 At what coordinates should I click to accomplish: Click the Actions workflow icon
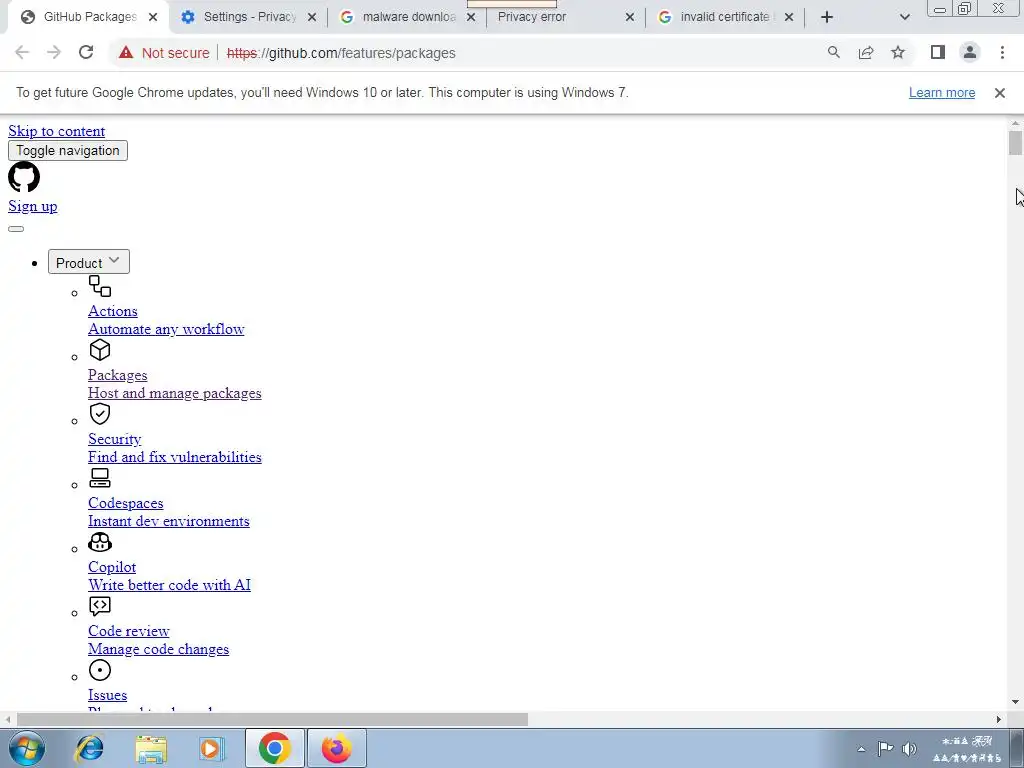point(100,286)
